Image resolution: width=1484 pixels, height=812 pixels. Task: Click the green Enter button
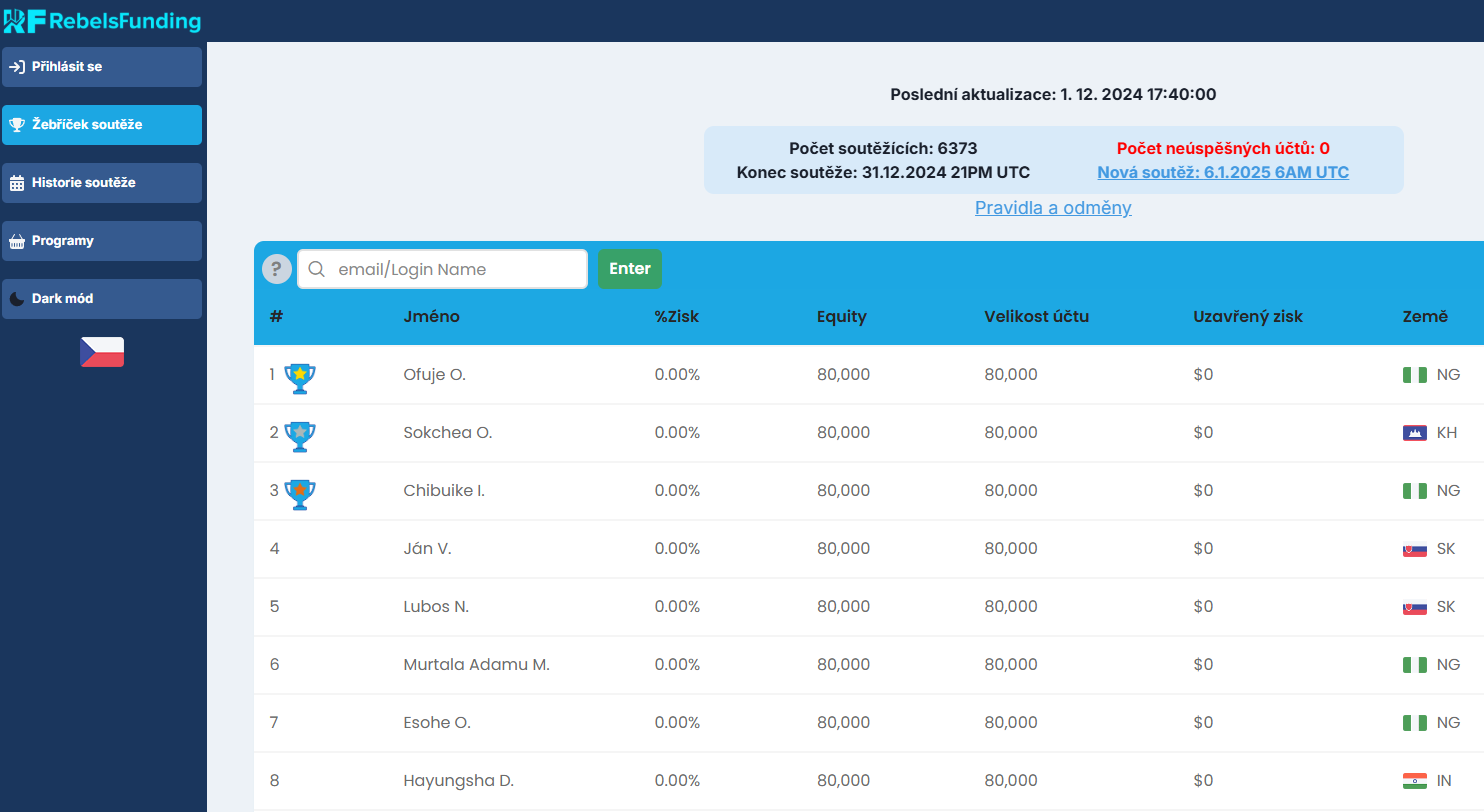coord(630,269)
